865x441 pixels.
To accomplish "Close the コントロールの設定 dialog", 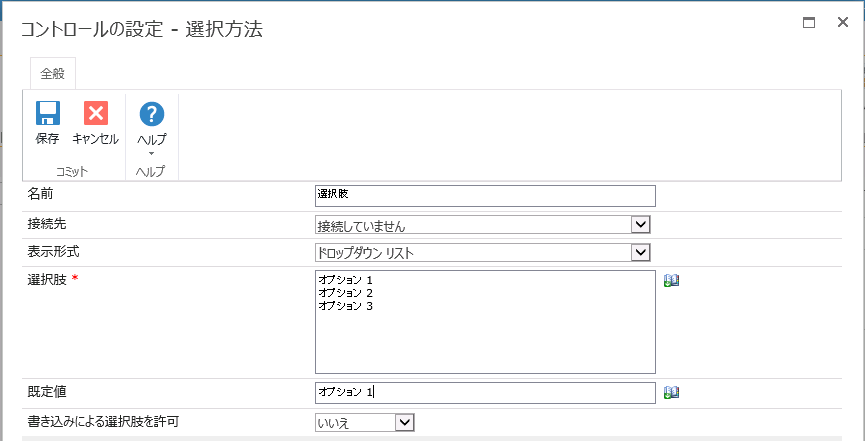I will (x=842, y=22).
